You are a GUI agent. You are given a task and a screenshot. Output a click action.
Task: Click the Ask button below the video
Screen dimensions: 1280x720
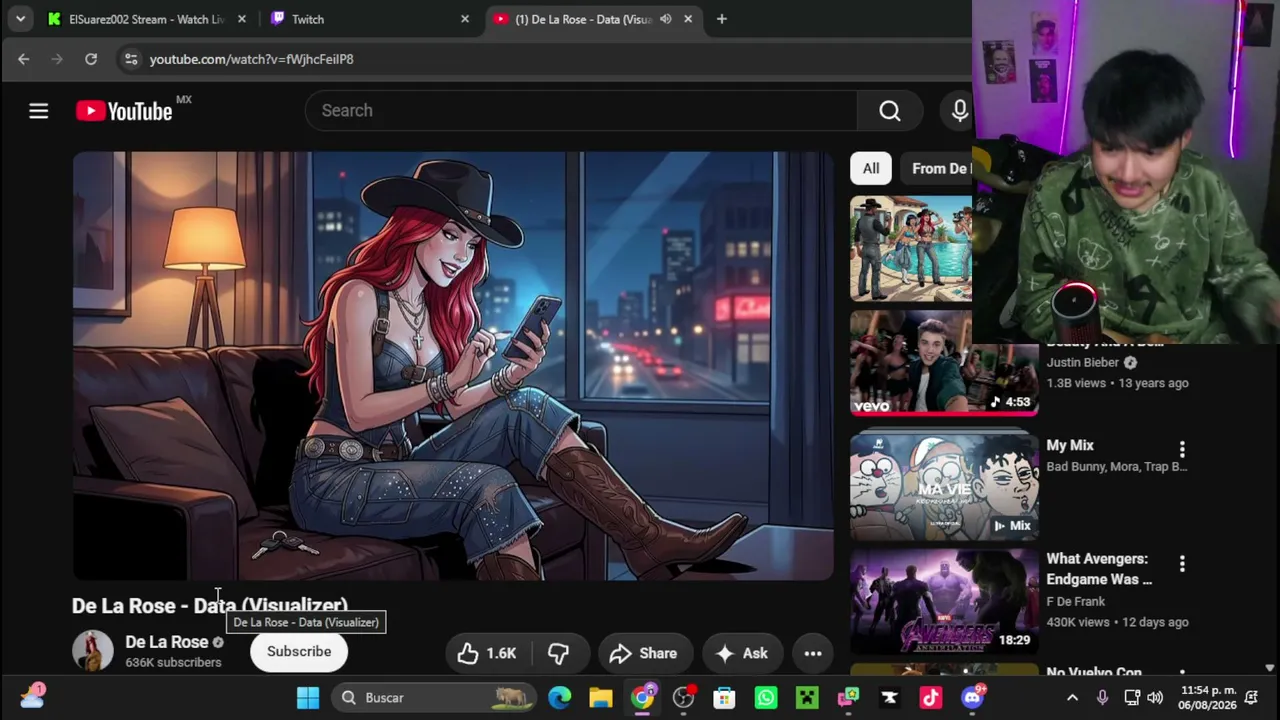[x=742, y=653]
